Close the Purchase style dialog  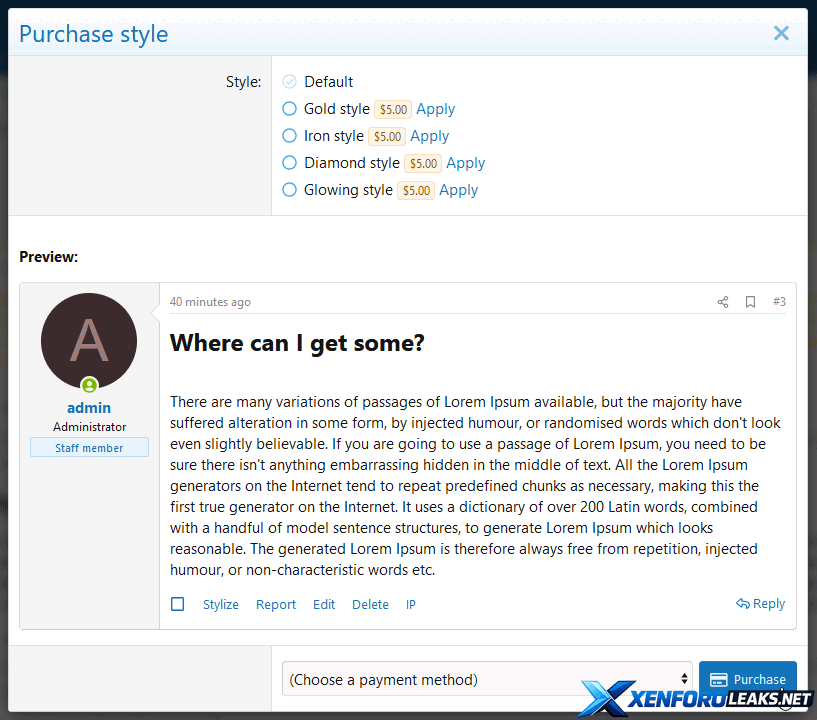781,33
